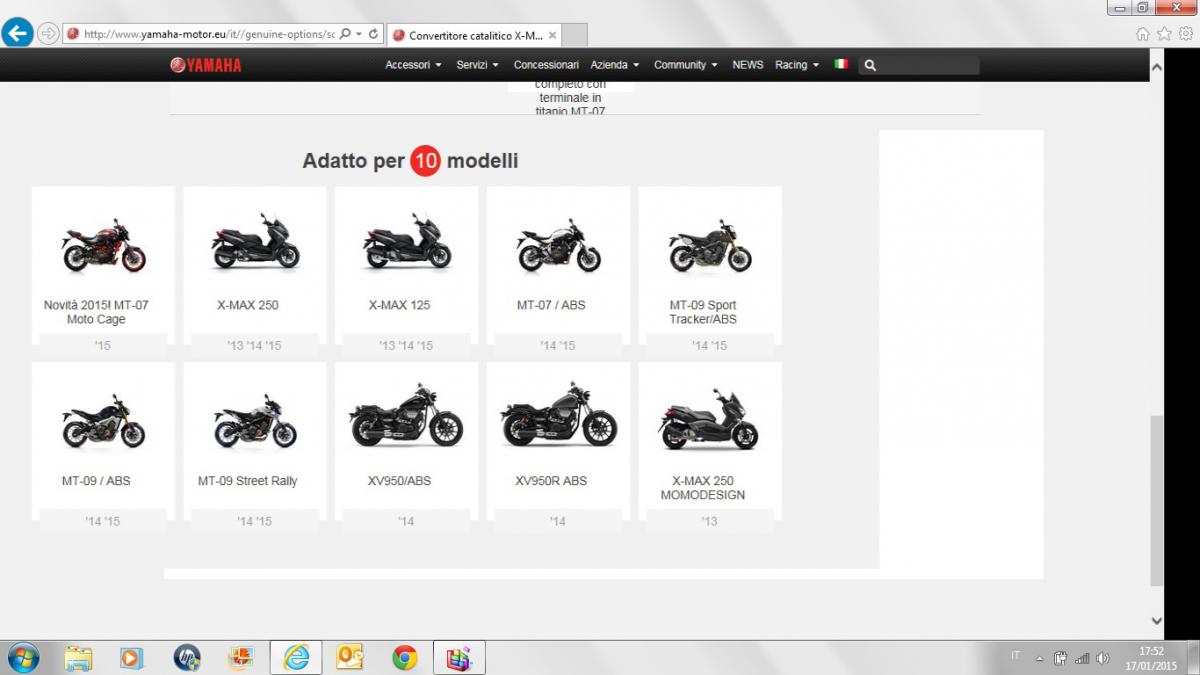Screen dimensions: 1200x675
Task: Click the page scrollbar up arrow
Action: pyautogui.click(x=1157, y=68)
